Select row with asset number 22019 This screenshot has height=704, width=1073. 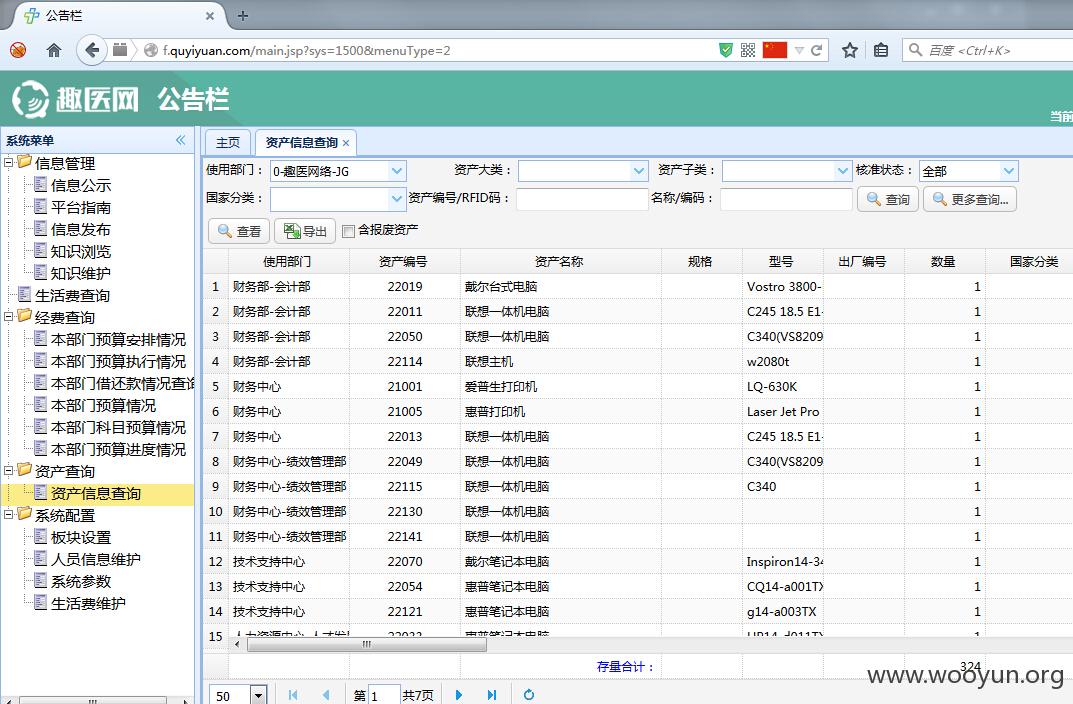coord(404,287)
